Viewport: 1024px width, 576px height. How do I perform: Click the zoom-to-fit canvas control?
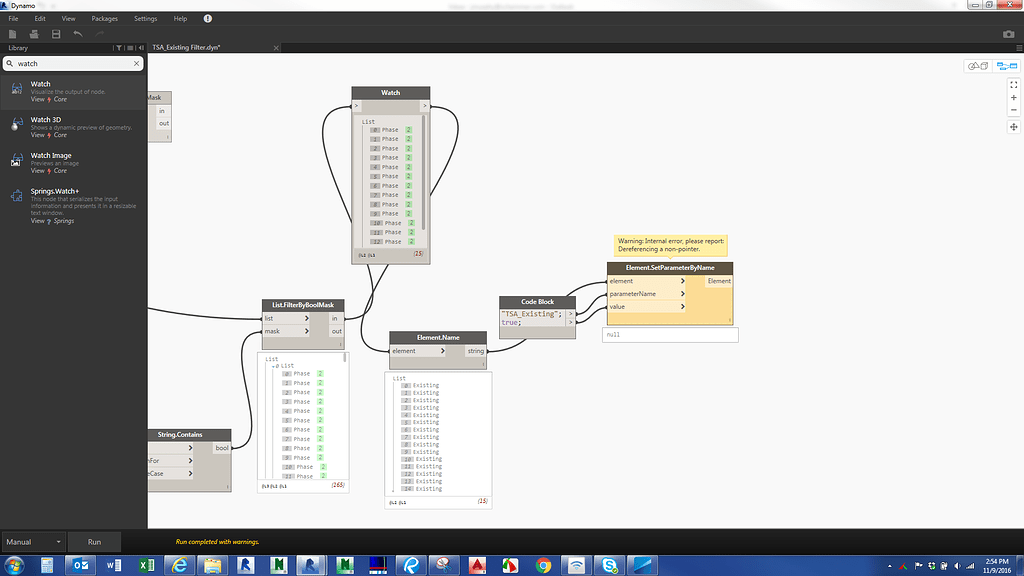point(1013,84)
